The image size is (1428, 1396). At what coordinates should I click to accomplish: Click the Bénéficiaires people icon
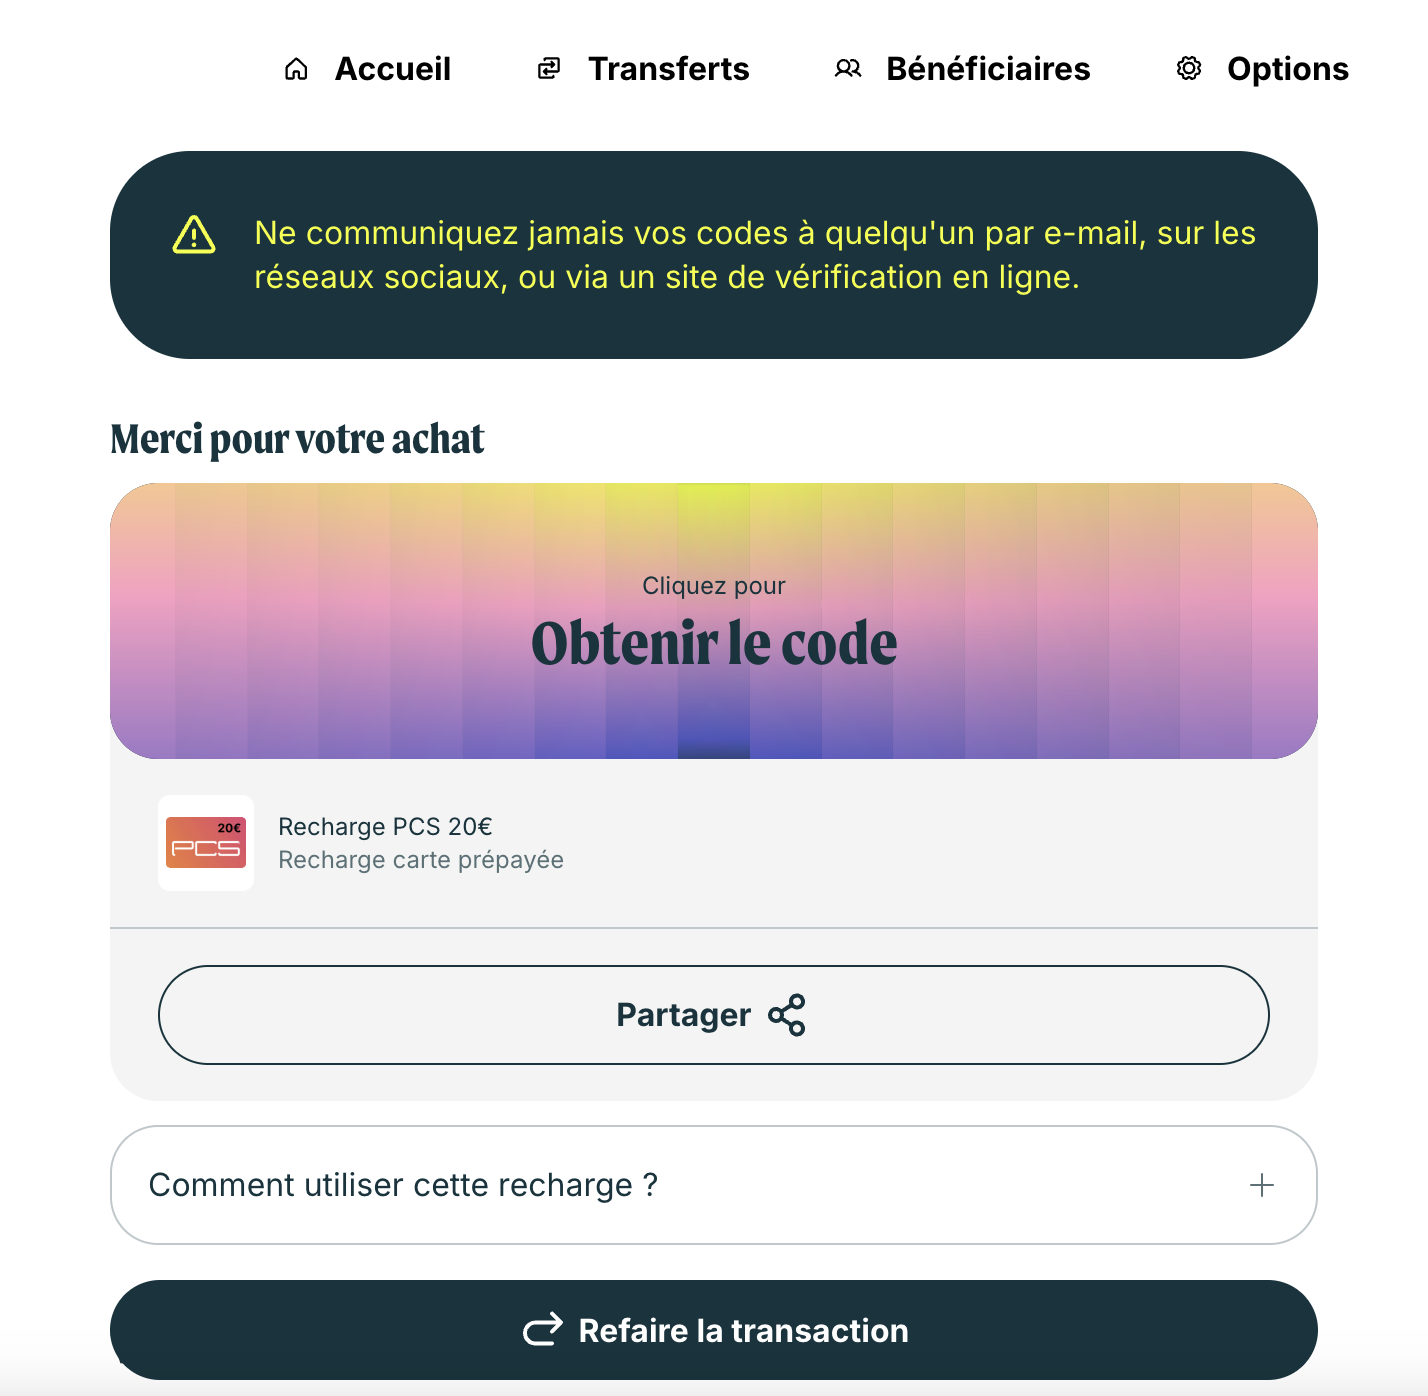[848, 69]
